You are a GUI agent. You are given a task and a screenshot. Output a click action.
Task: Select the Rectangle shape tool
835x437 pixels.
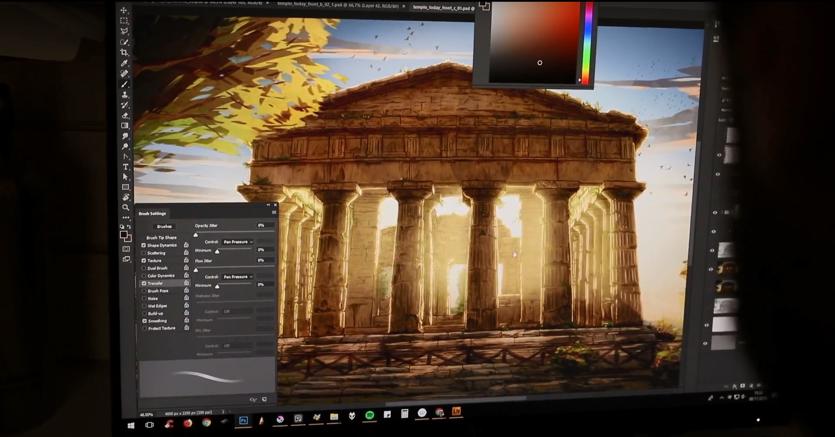[126, 187]
